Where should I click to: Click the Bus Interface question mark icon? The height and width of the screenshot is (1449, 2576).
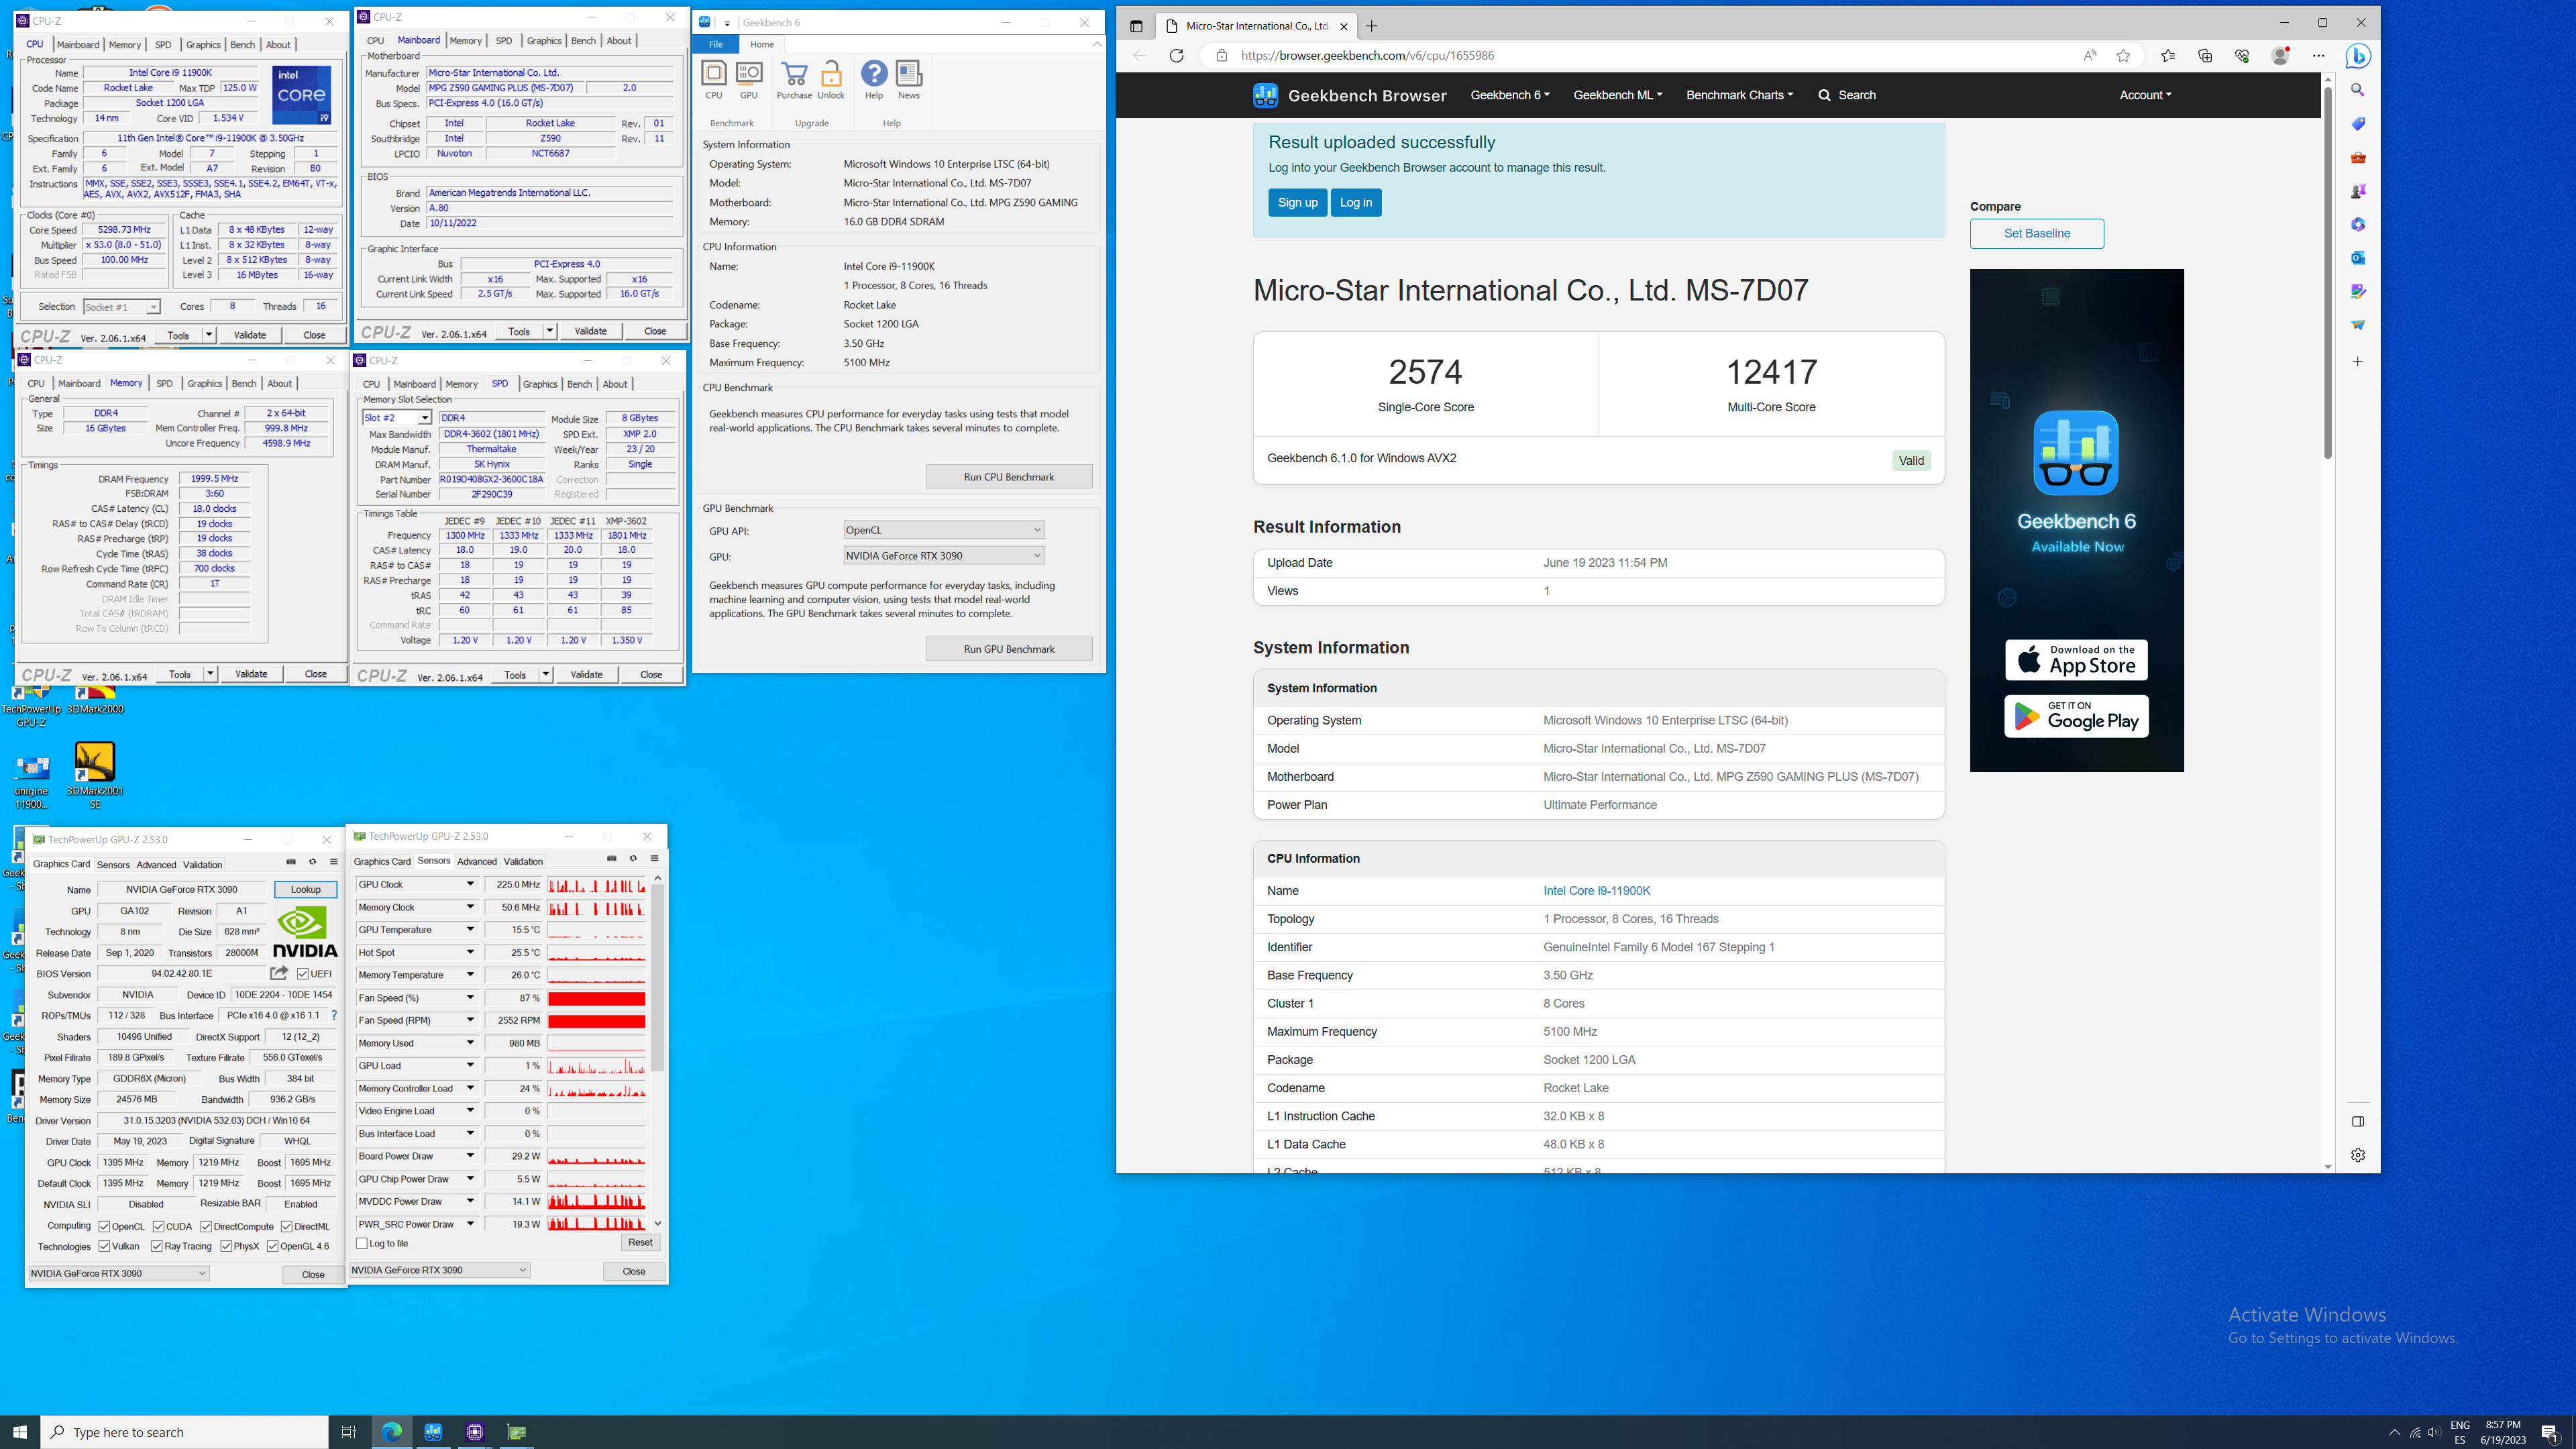[x=334, y=1016]
